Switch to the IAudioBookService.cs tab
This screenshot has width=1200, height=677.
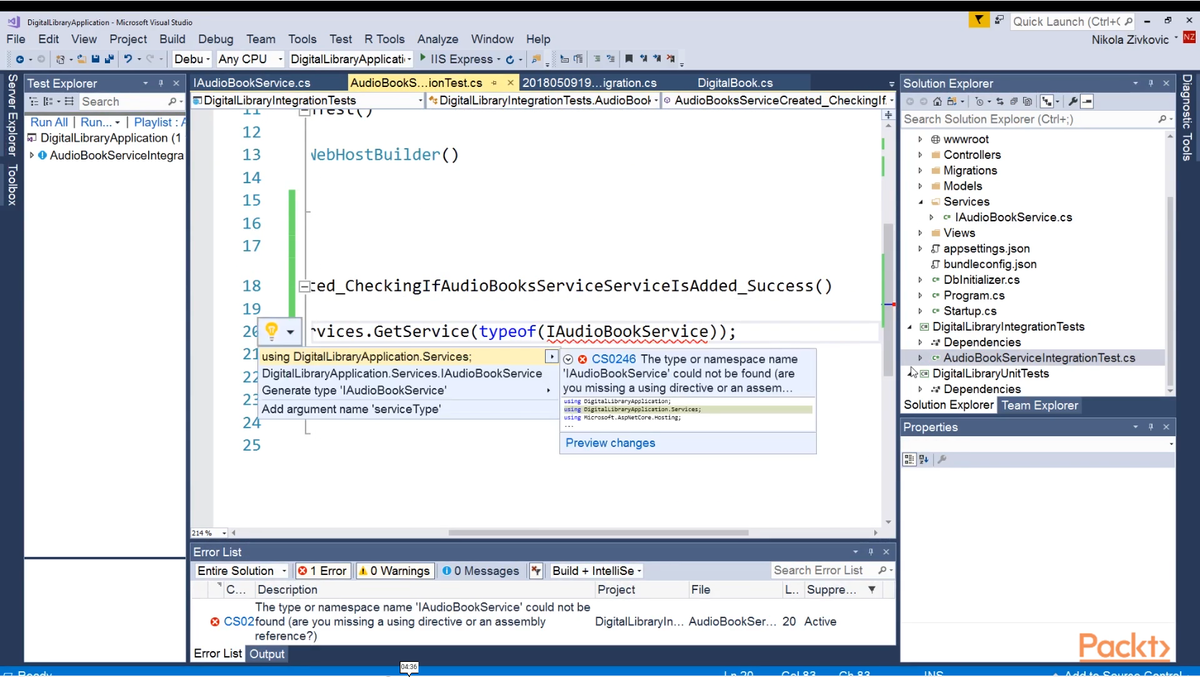tap(252, 83)
